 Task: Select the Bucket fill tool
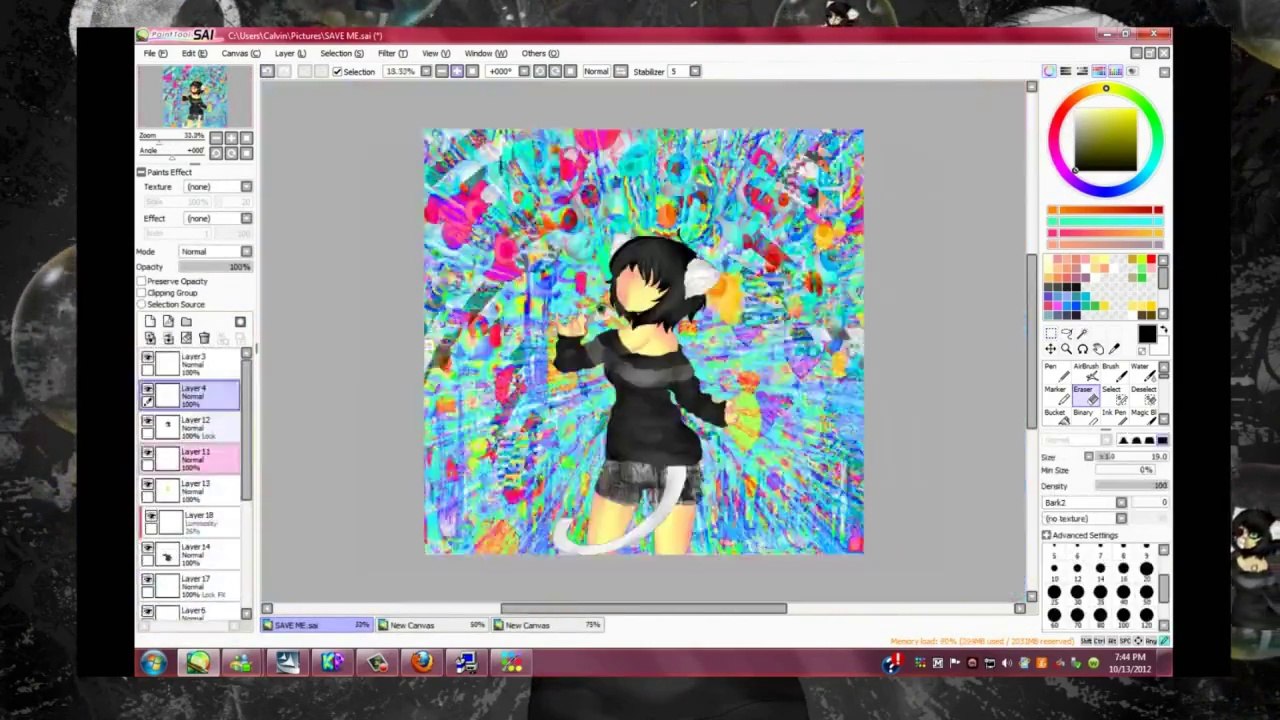(1055, 417)
